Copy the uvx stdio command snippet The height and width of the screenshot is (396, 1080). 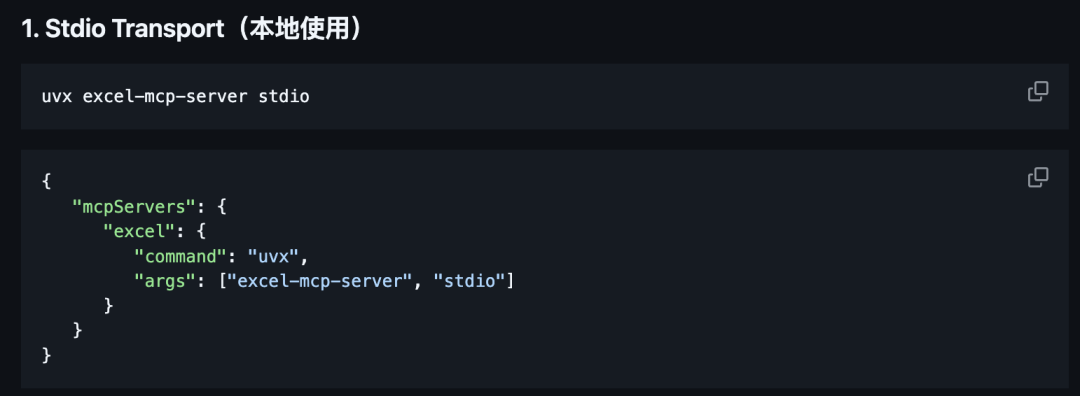[1038, 92]
